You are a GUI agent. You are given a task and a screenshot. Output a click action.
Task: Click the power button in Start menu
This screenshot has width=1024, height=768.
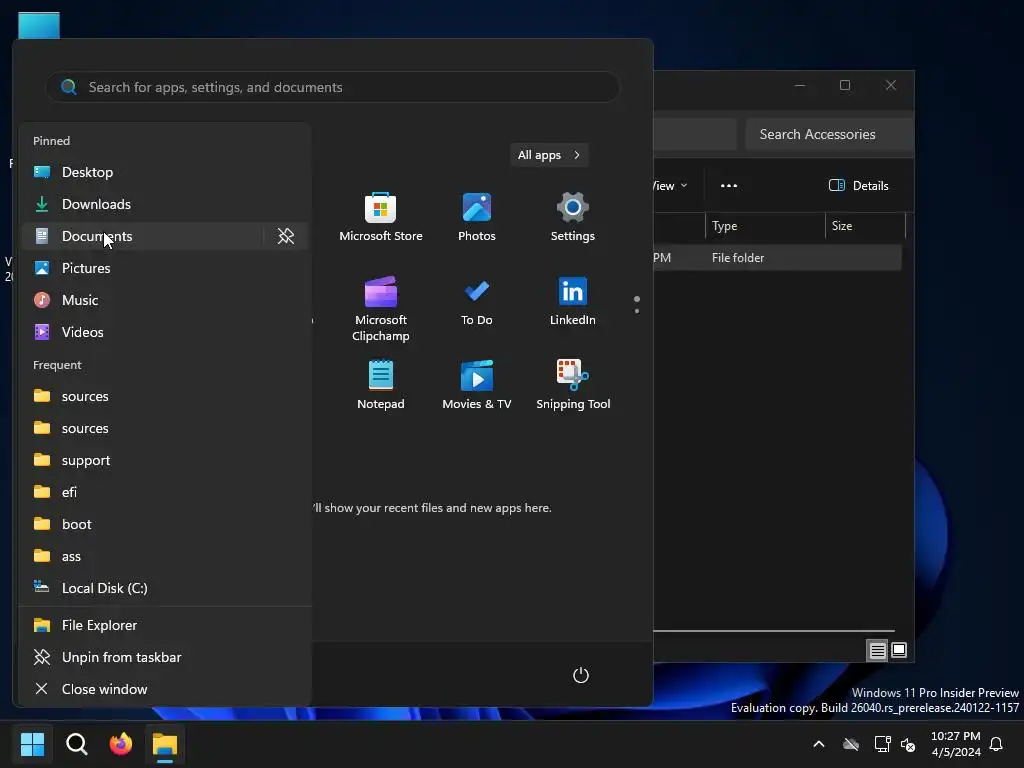[x=581, y=675]
